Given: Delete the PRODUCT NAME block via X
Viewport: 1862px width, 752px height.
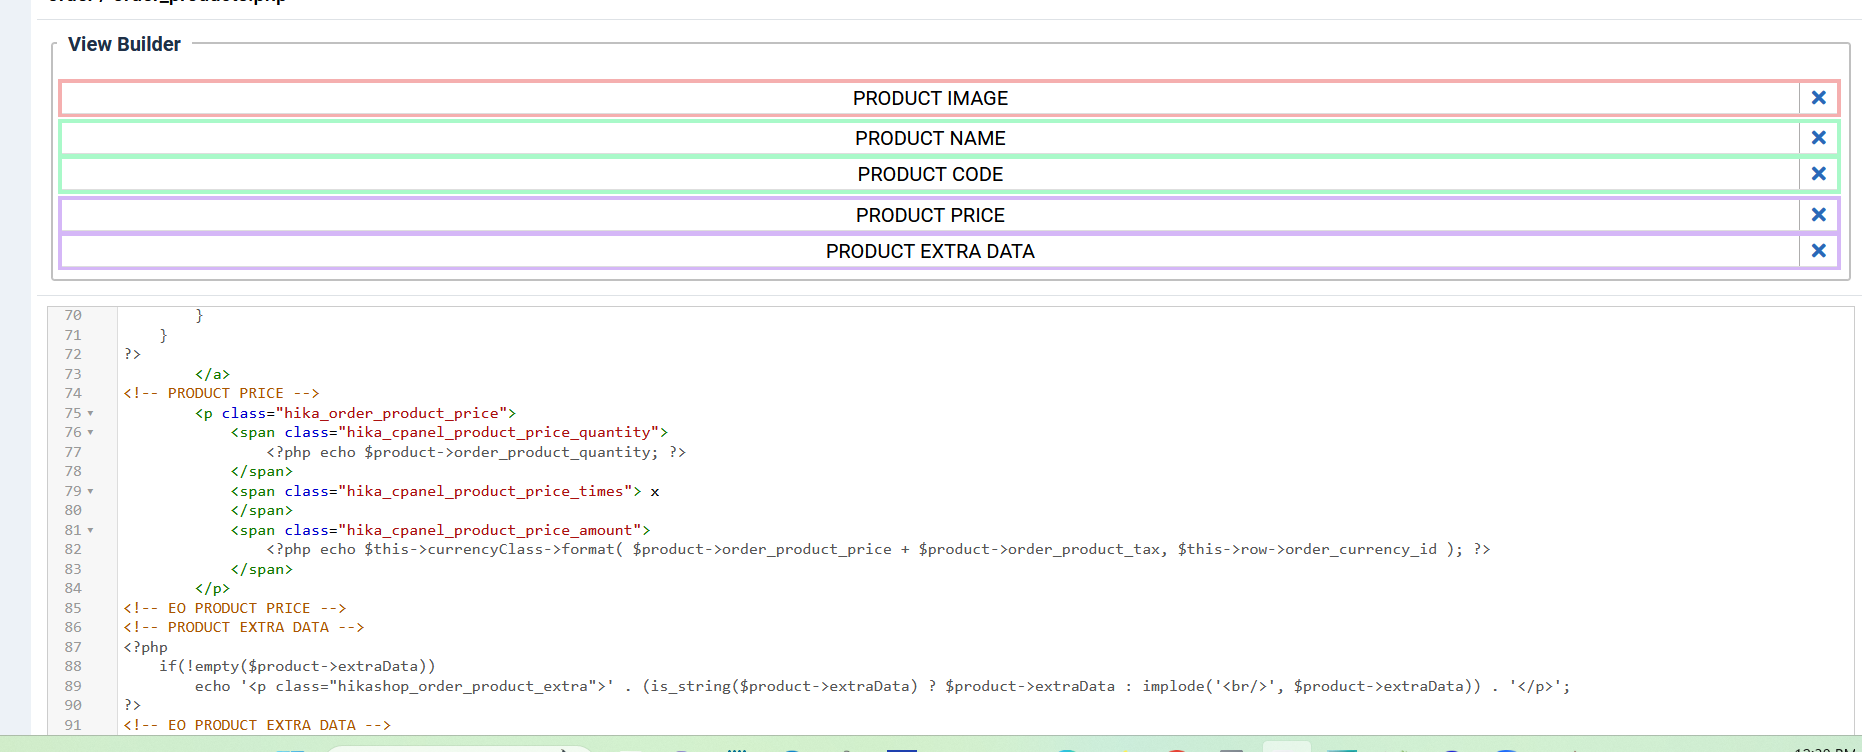Looking at the screenshot, I should [x=1818, y=138].
